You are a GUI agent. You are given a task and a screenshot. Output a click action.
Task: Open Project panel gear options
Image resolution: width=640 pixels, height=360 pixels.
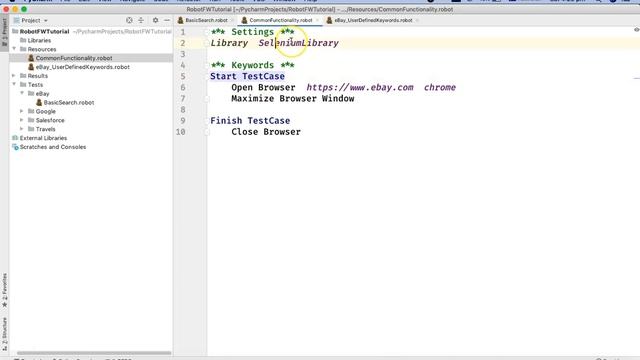pyautogui.click(x=156, y=20)
